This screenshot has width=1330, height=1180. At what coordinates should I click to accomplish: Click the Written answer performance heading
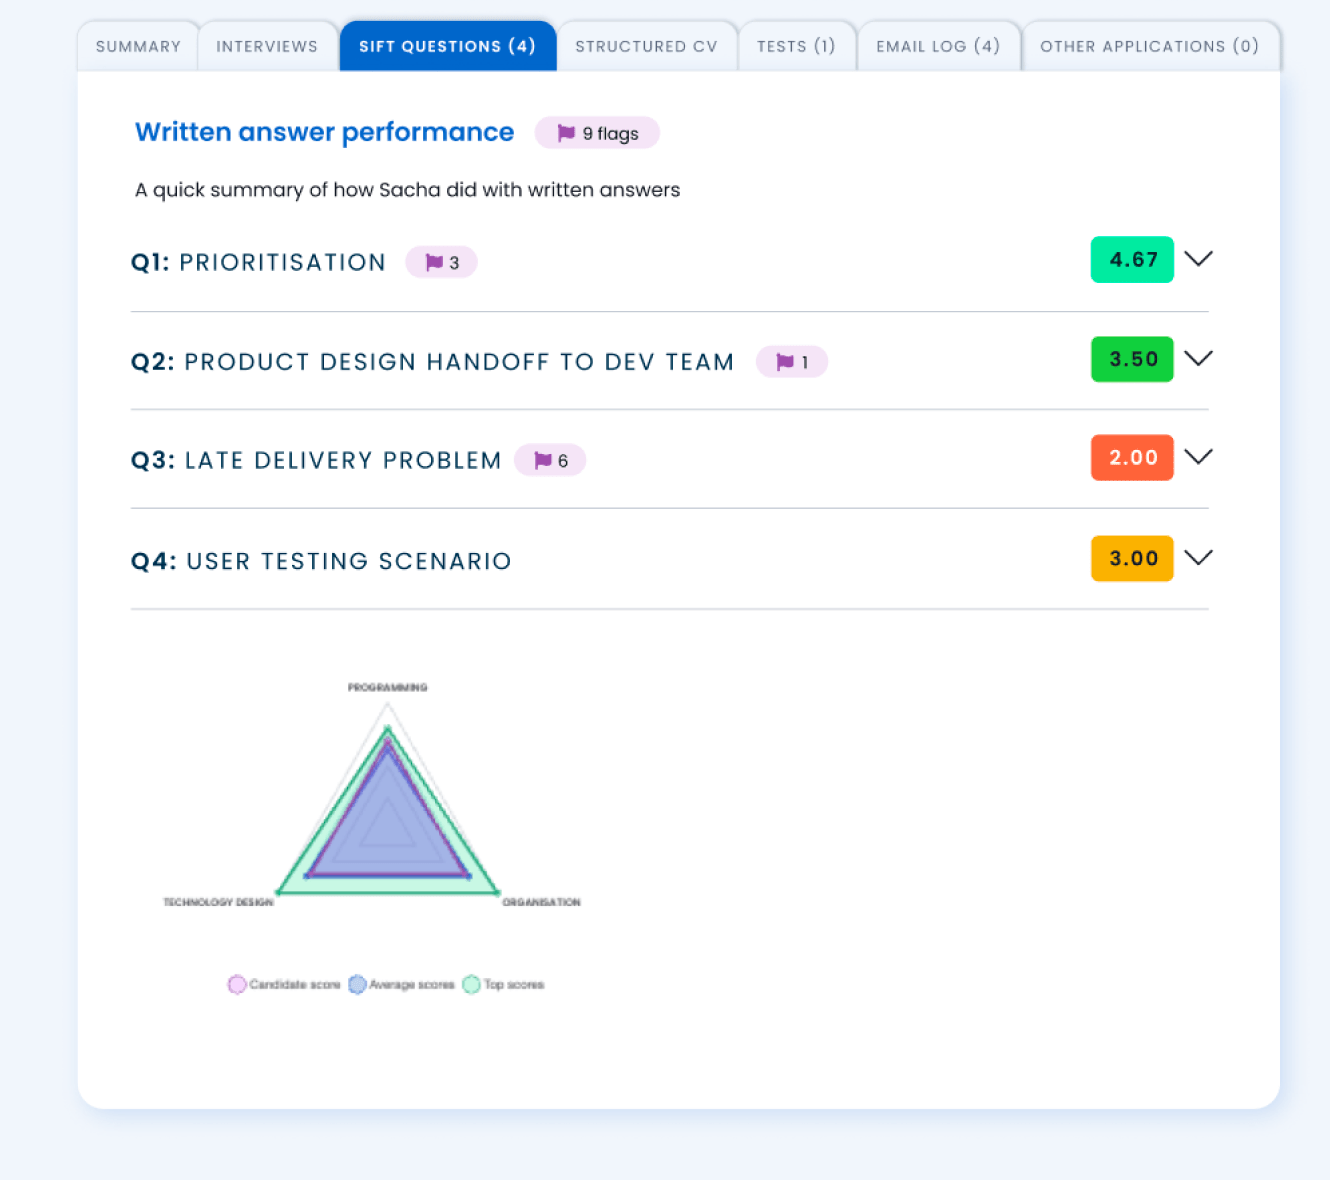tap(324, 131)
